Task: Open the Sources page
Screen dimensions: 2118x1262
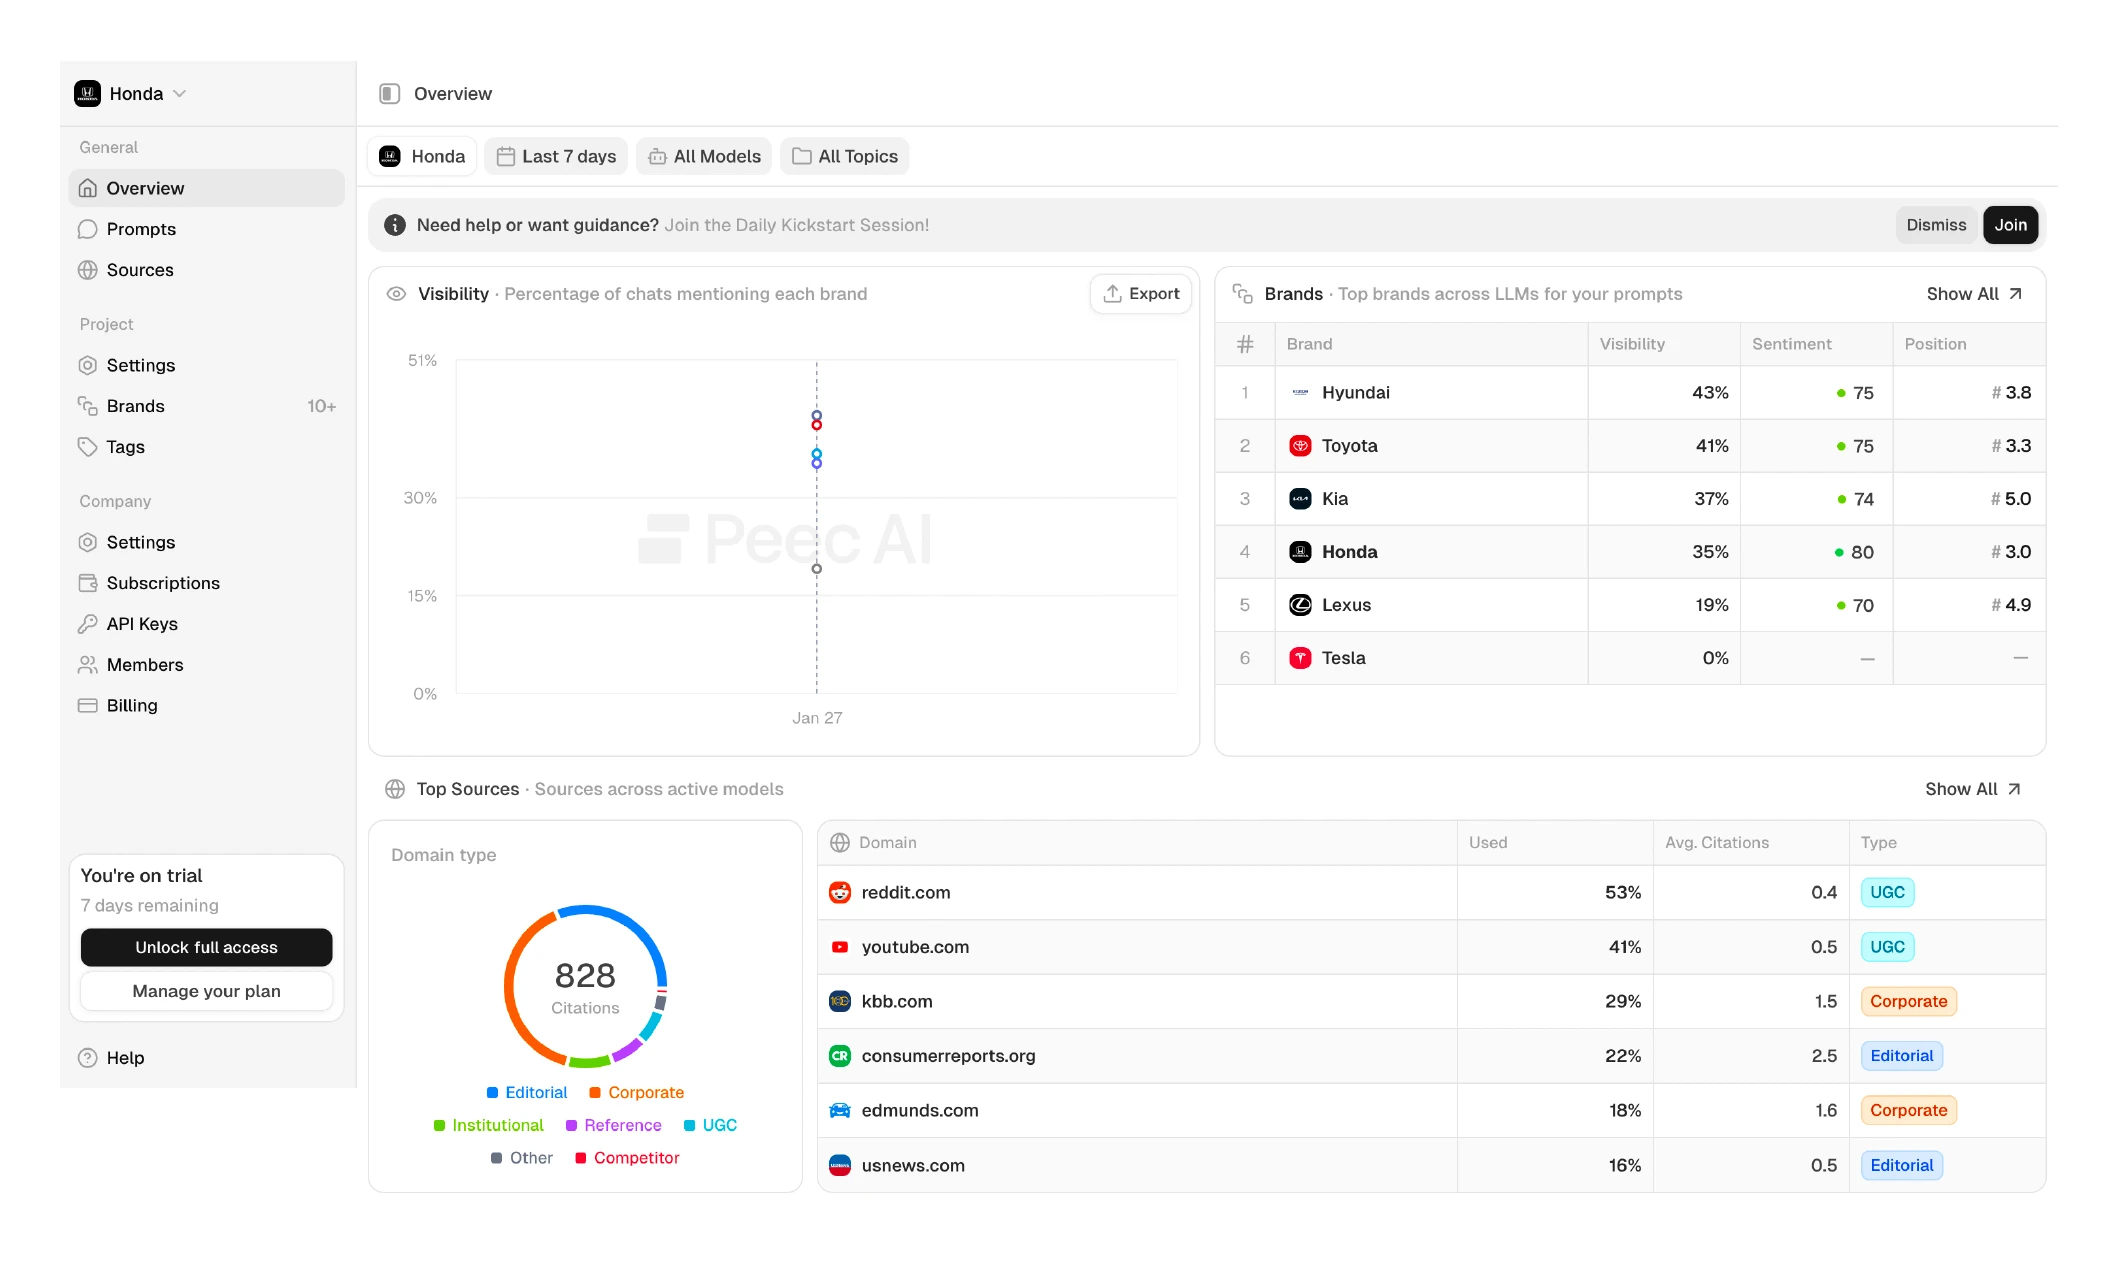Action: click(207, 270)
